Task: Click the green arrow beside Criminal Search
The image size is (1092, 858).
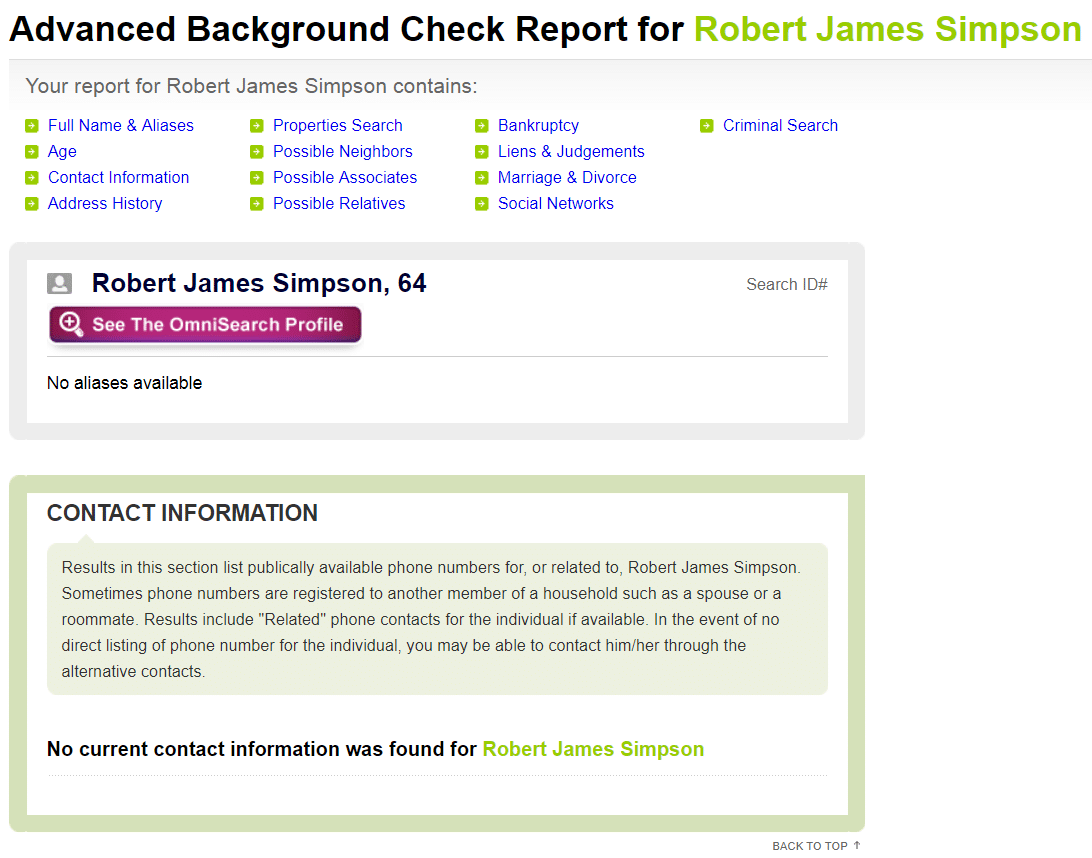Action: pyautogui.click(x=707, y=125)
